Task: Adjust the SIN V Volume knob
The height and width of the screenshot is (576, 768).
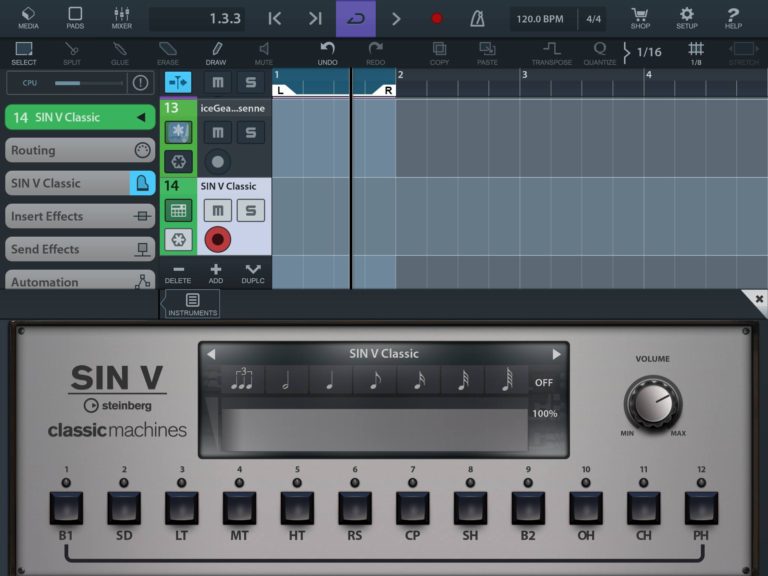Action: click(652, 403)
